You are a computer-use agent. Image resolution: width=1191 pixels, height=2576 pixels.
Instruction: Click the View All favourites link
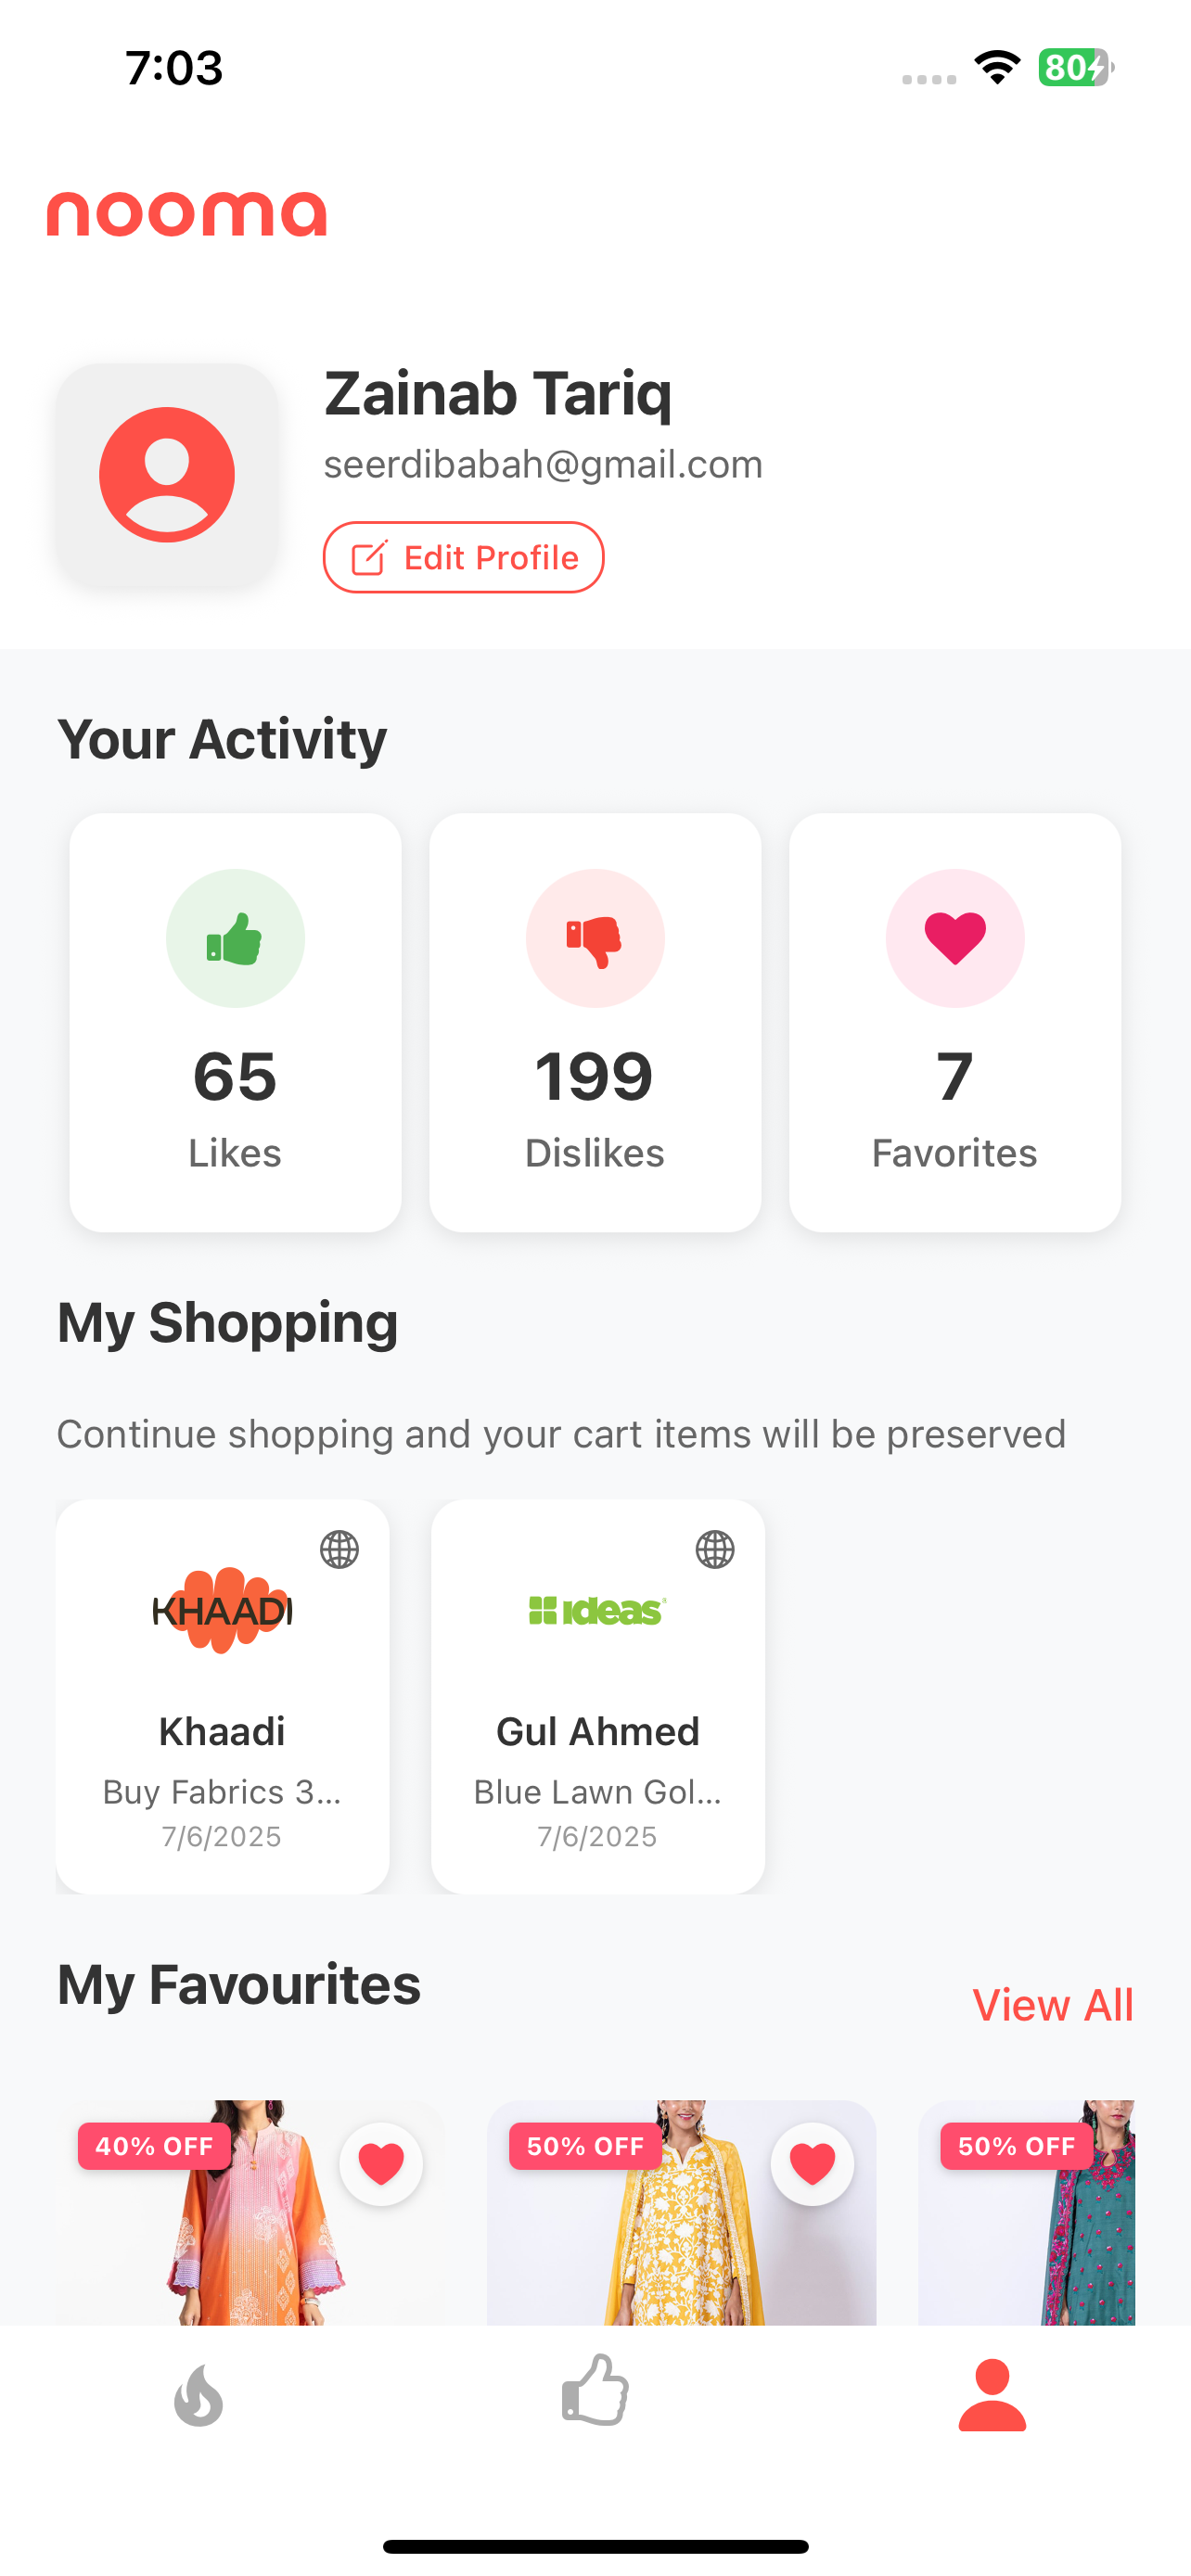pos(1052,2005)
